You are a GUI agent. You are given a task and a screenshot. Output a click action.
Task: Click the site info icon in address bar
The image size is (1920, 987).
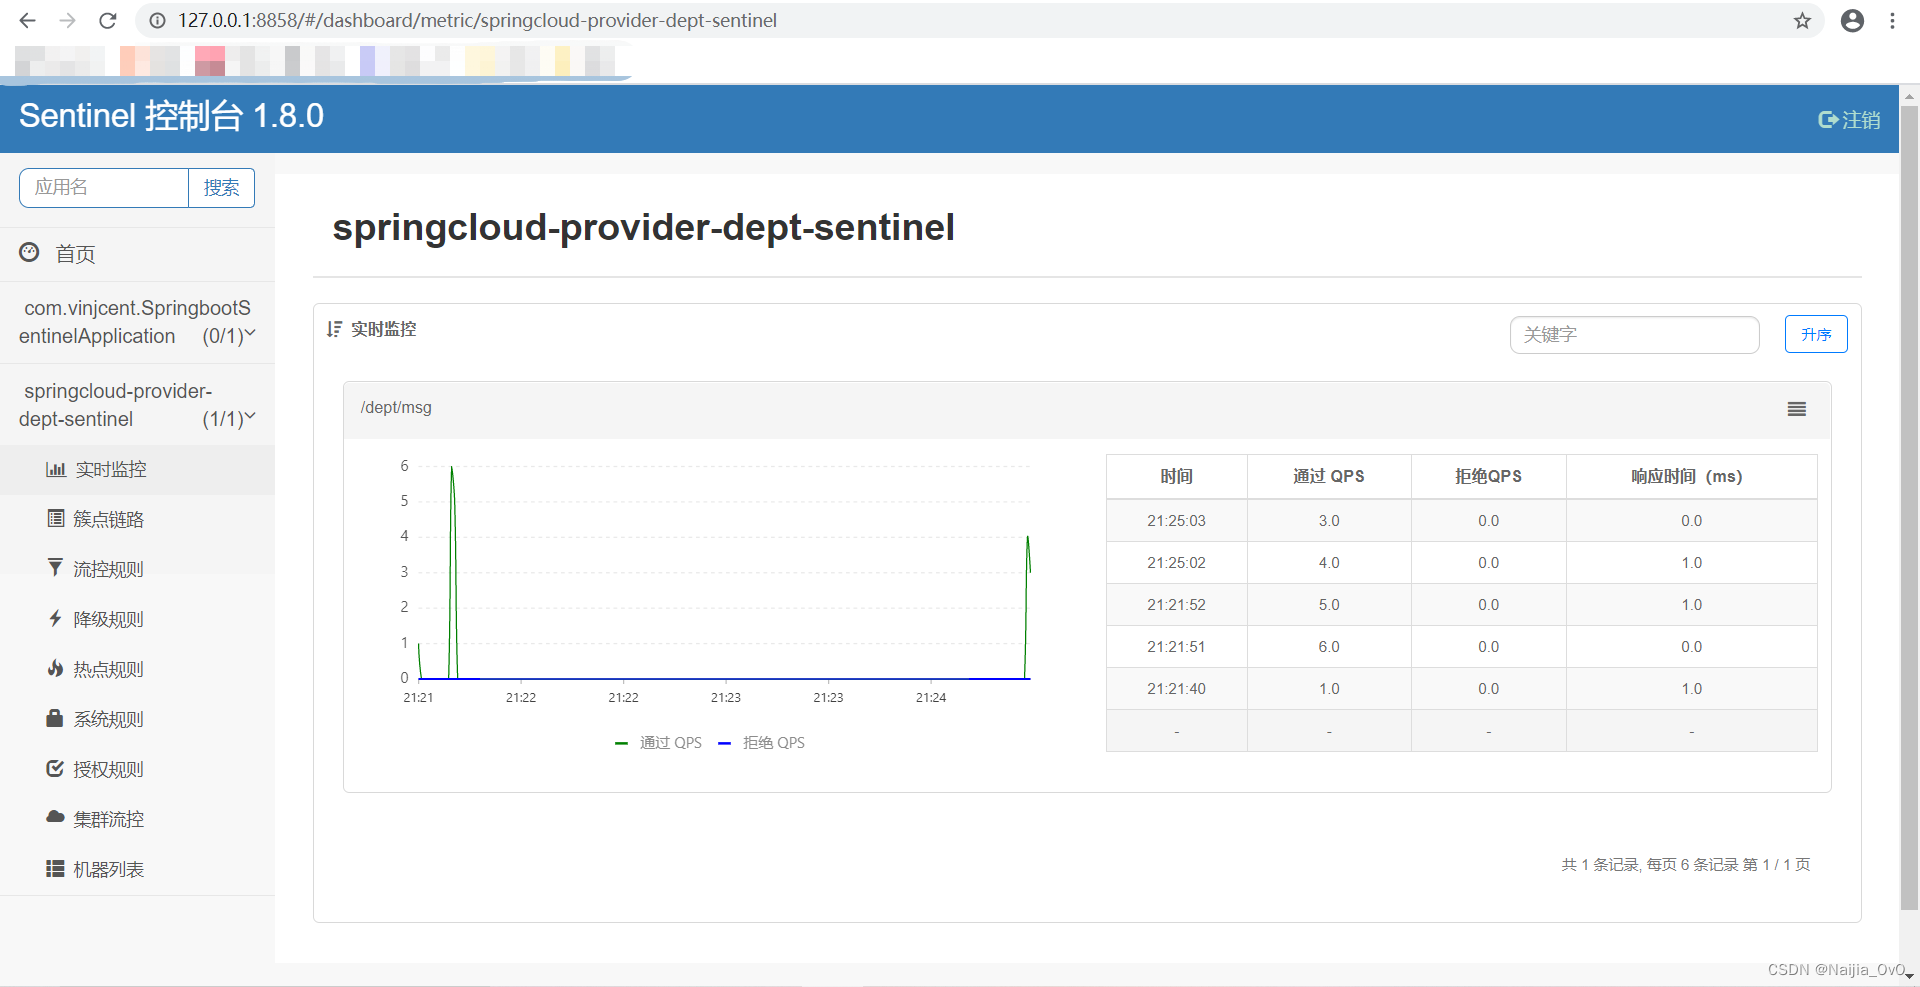coord(157,20)
